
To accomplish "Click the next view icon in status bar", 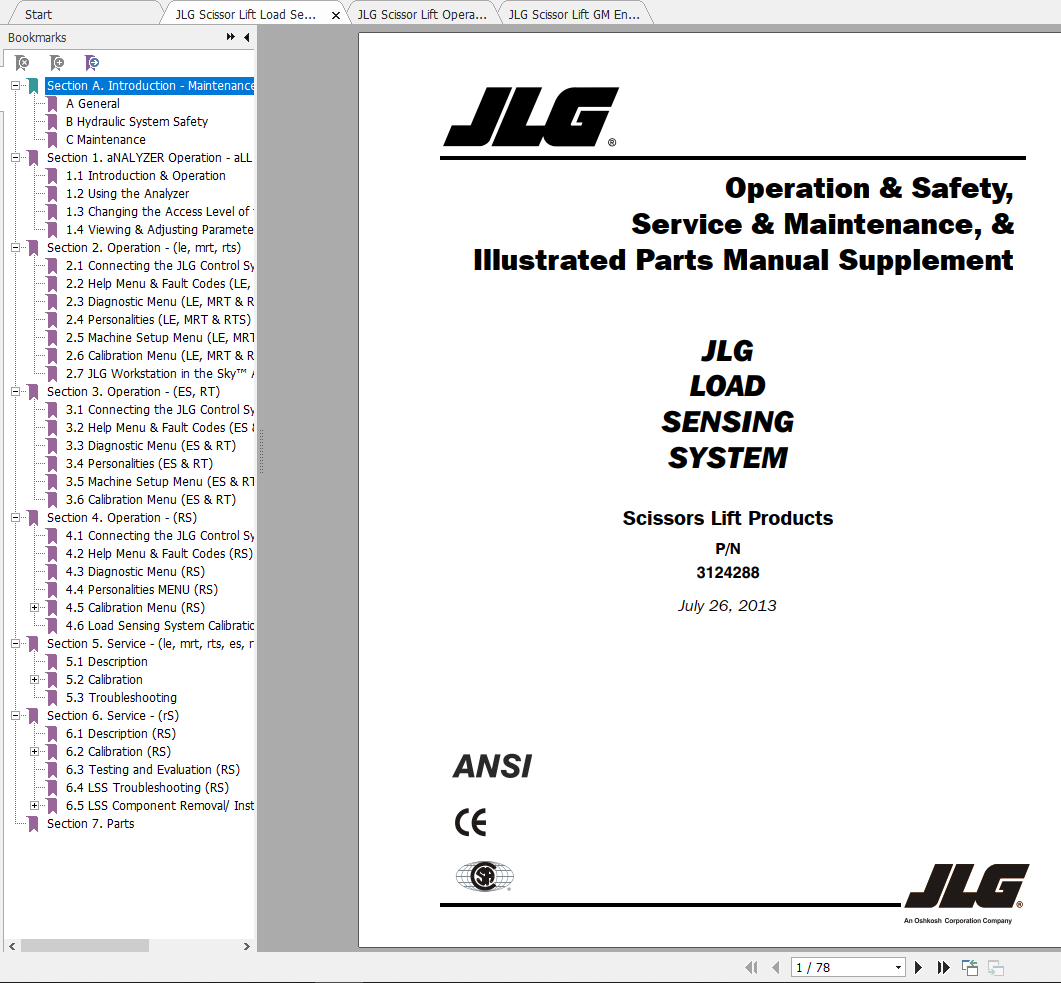I will [995, 967].
